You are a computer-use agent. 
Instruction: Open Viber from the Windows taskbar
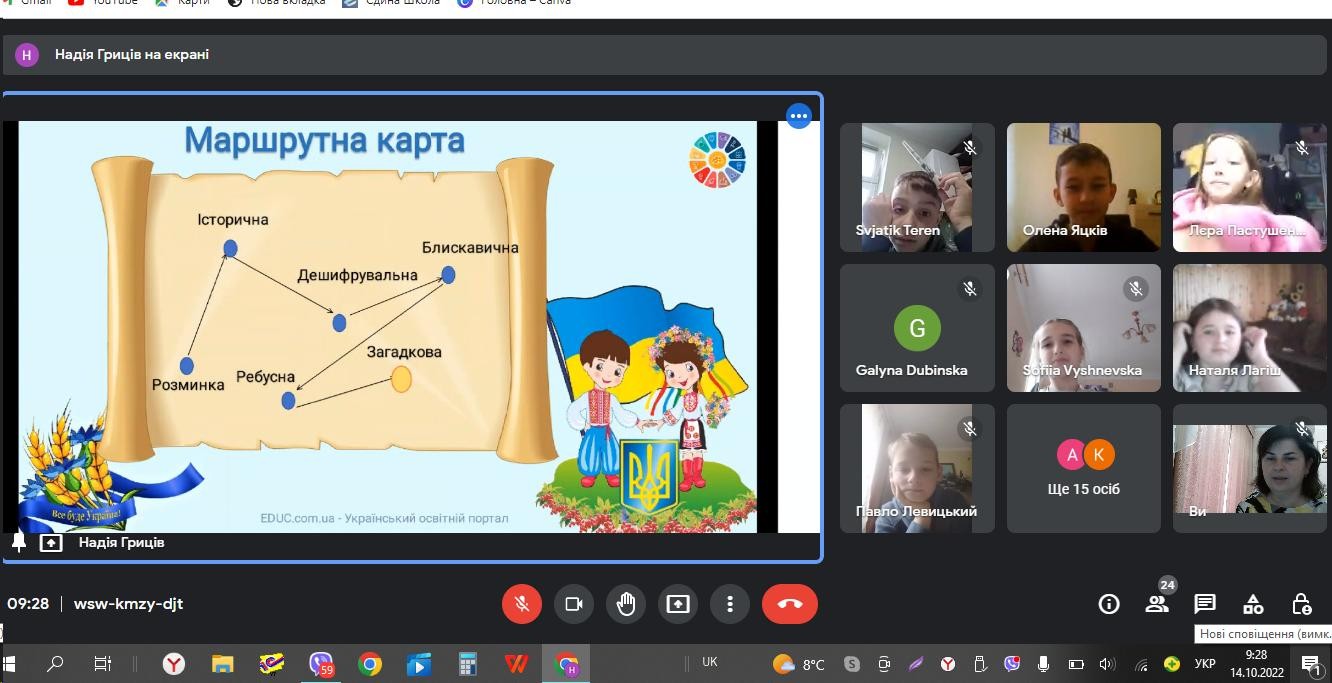(x=321, y=664)
